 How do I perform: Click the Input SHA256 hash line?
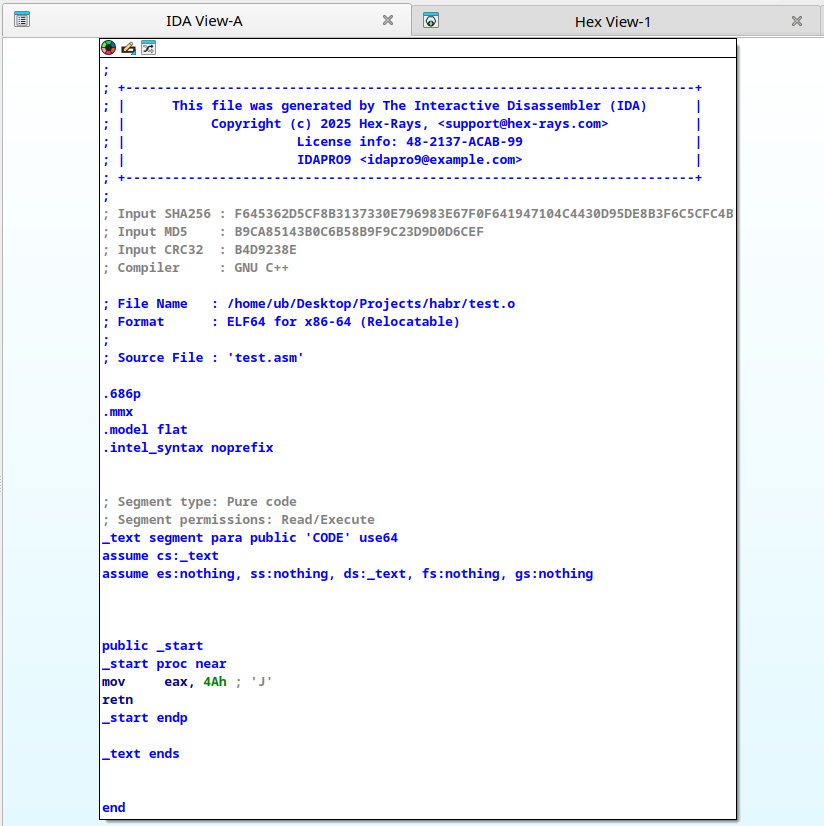[418, 214]
